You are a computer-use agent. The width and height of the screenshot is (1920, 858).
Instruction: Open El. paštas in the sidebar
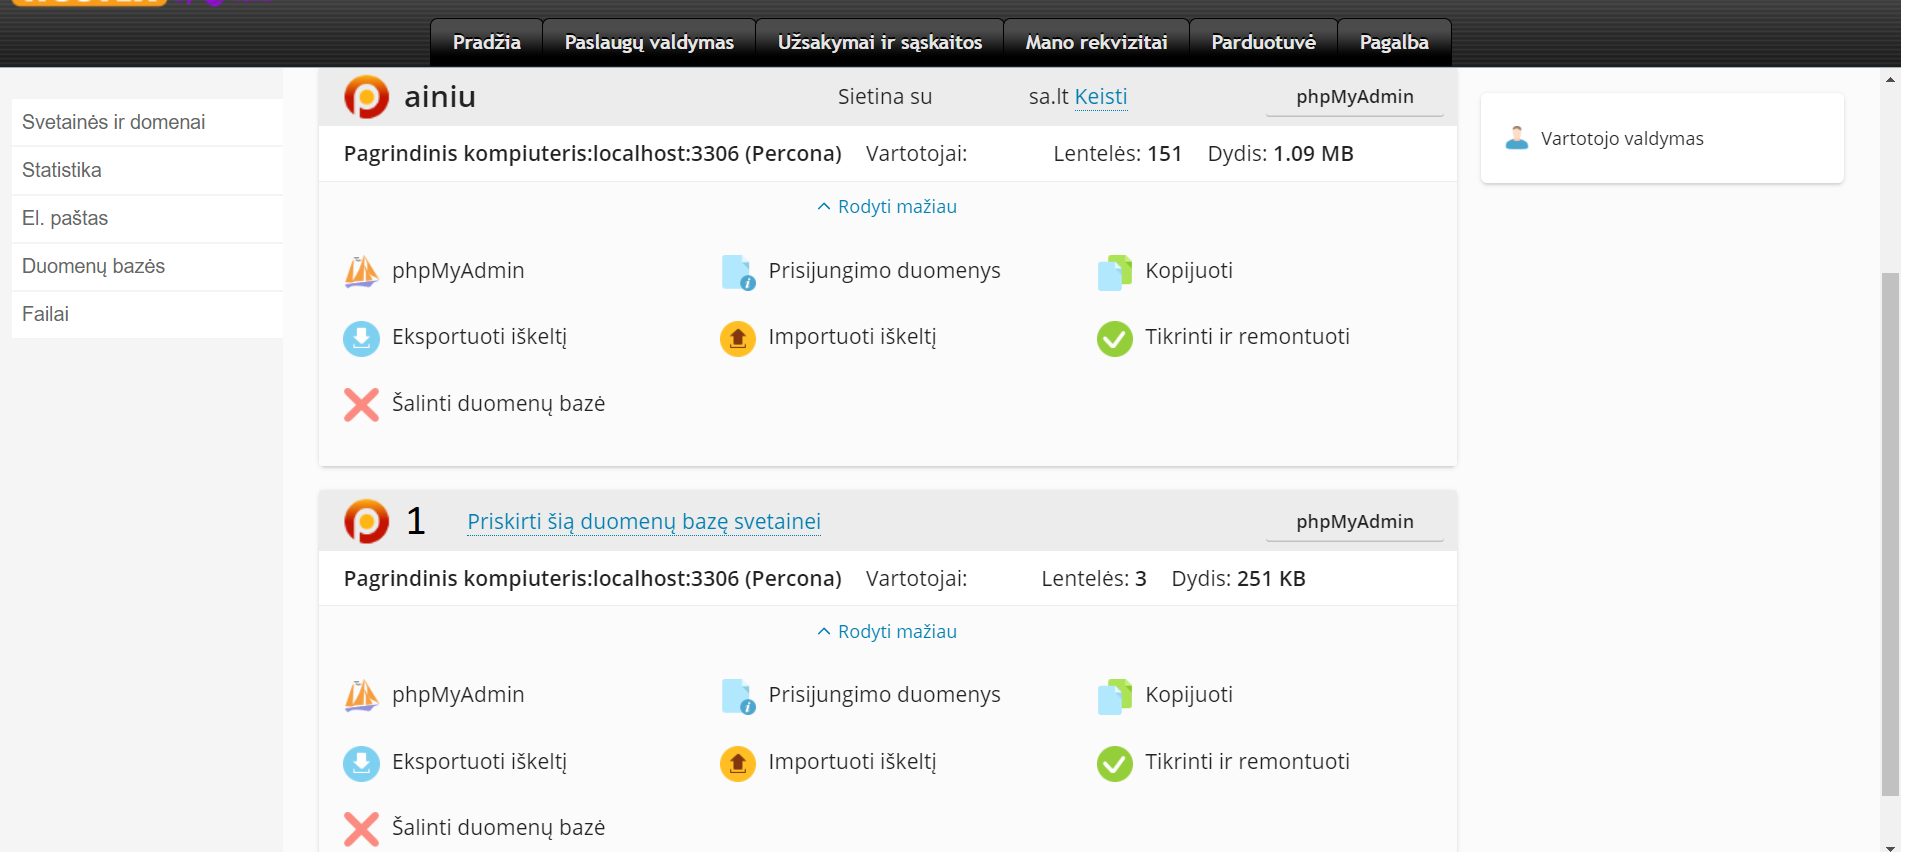click(x=65, y=218)
